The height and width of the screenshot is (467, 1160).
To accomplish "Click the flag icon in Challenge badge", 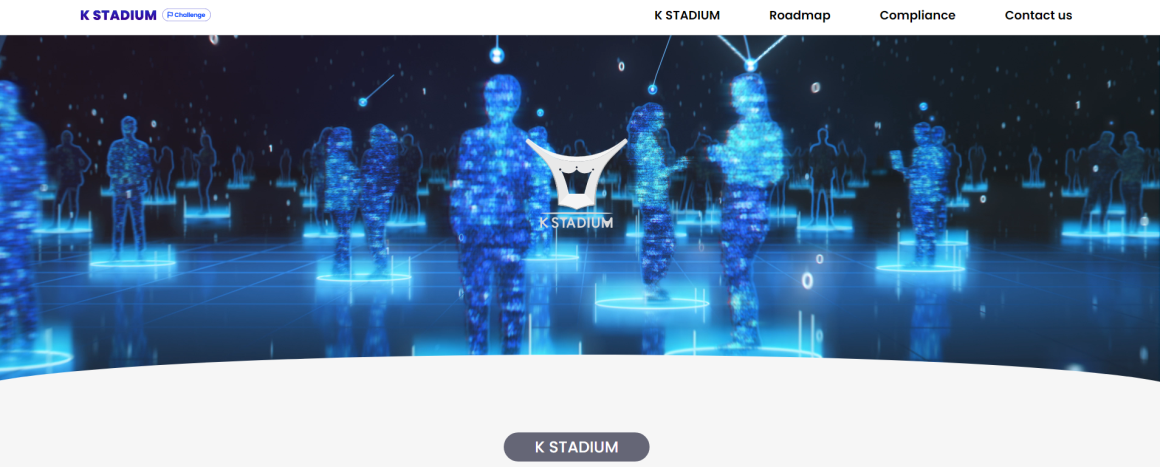I will (x=170, y=15).
